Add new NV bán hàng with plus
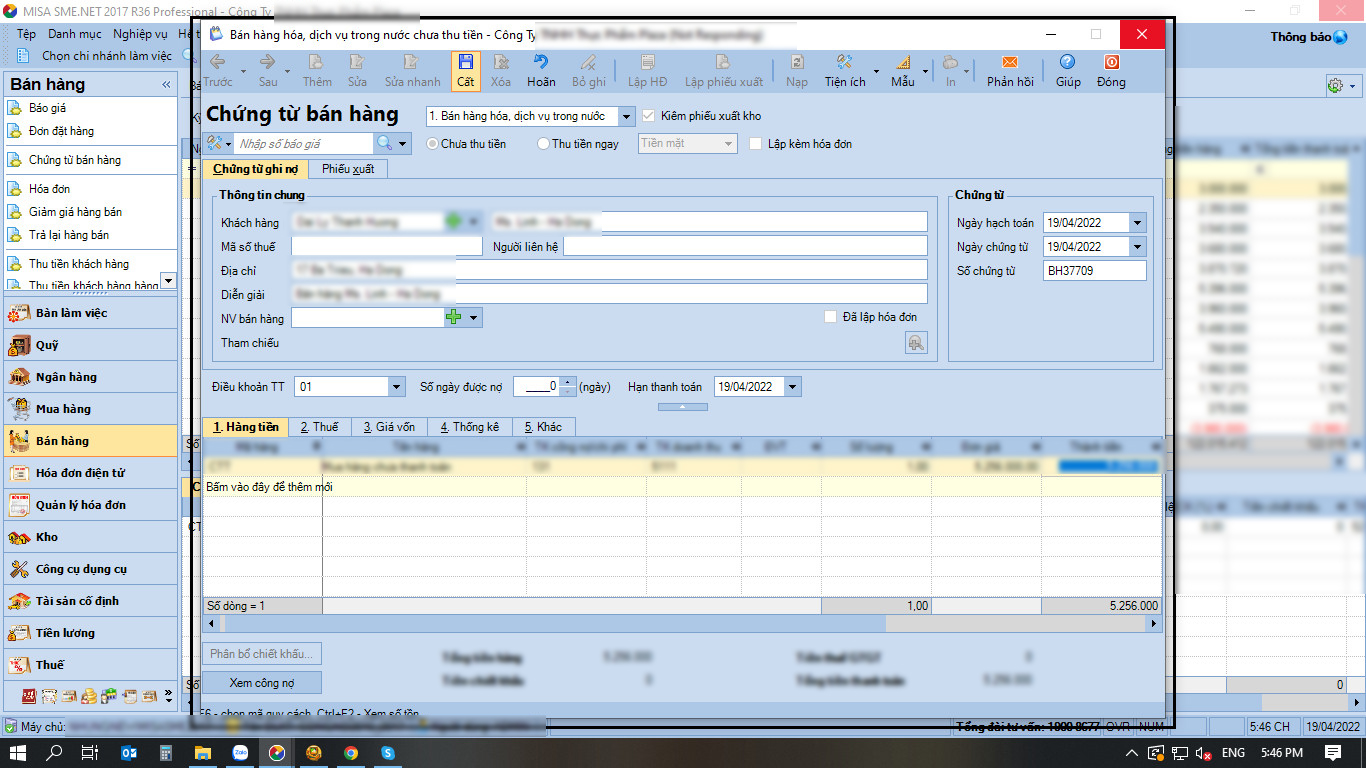This screenshot has width=1366, height=768. pos(453,318)
